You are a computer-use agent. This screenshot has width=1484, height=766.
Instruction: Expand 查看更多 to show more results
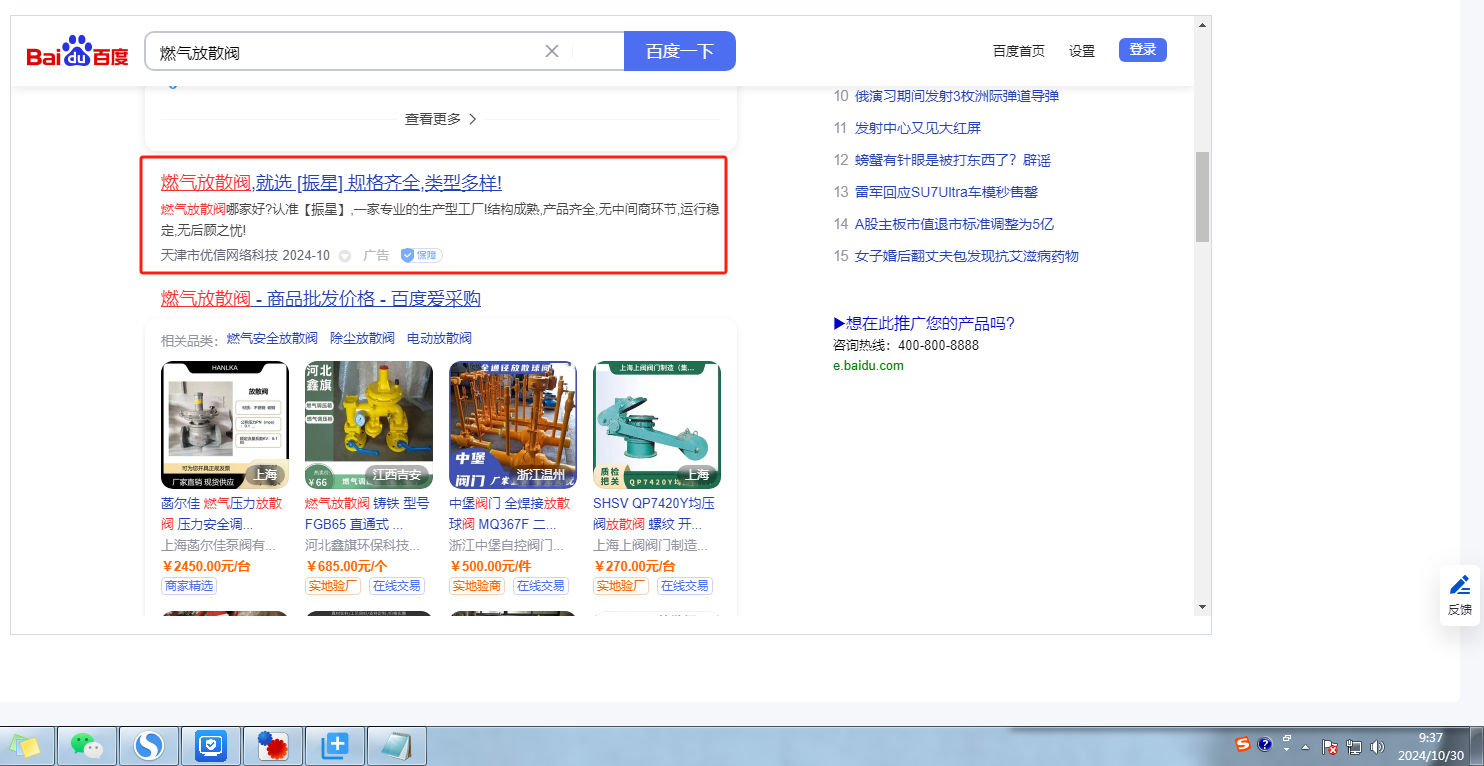click(440, 119)
